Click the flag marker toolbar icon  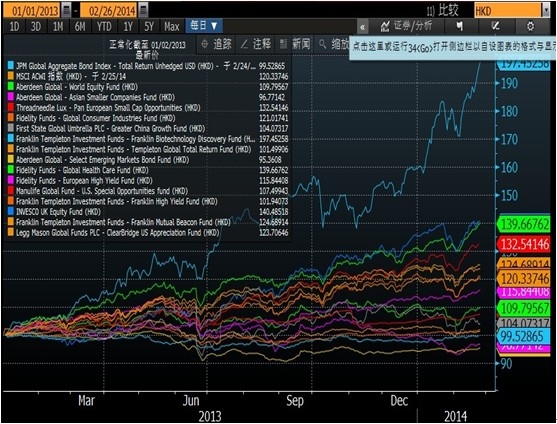pos(460,26)
